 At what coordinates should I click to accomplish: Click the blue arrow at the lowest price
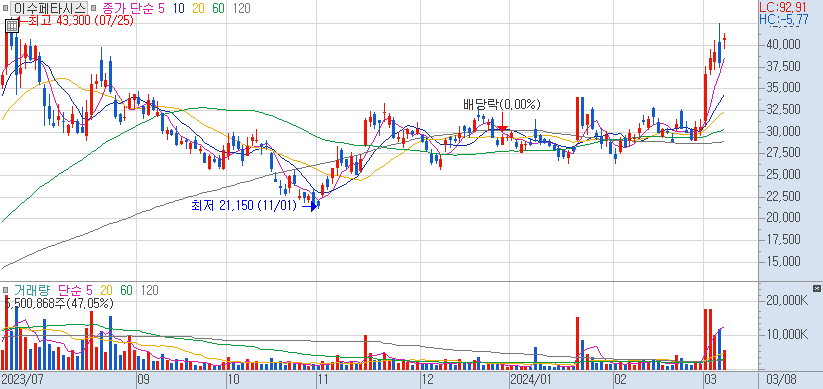coord(310,207)
